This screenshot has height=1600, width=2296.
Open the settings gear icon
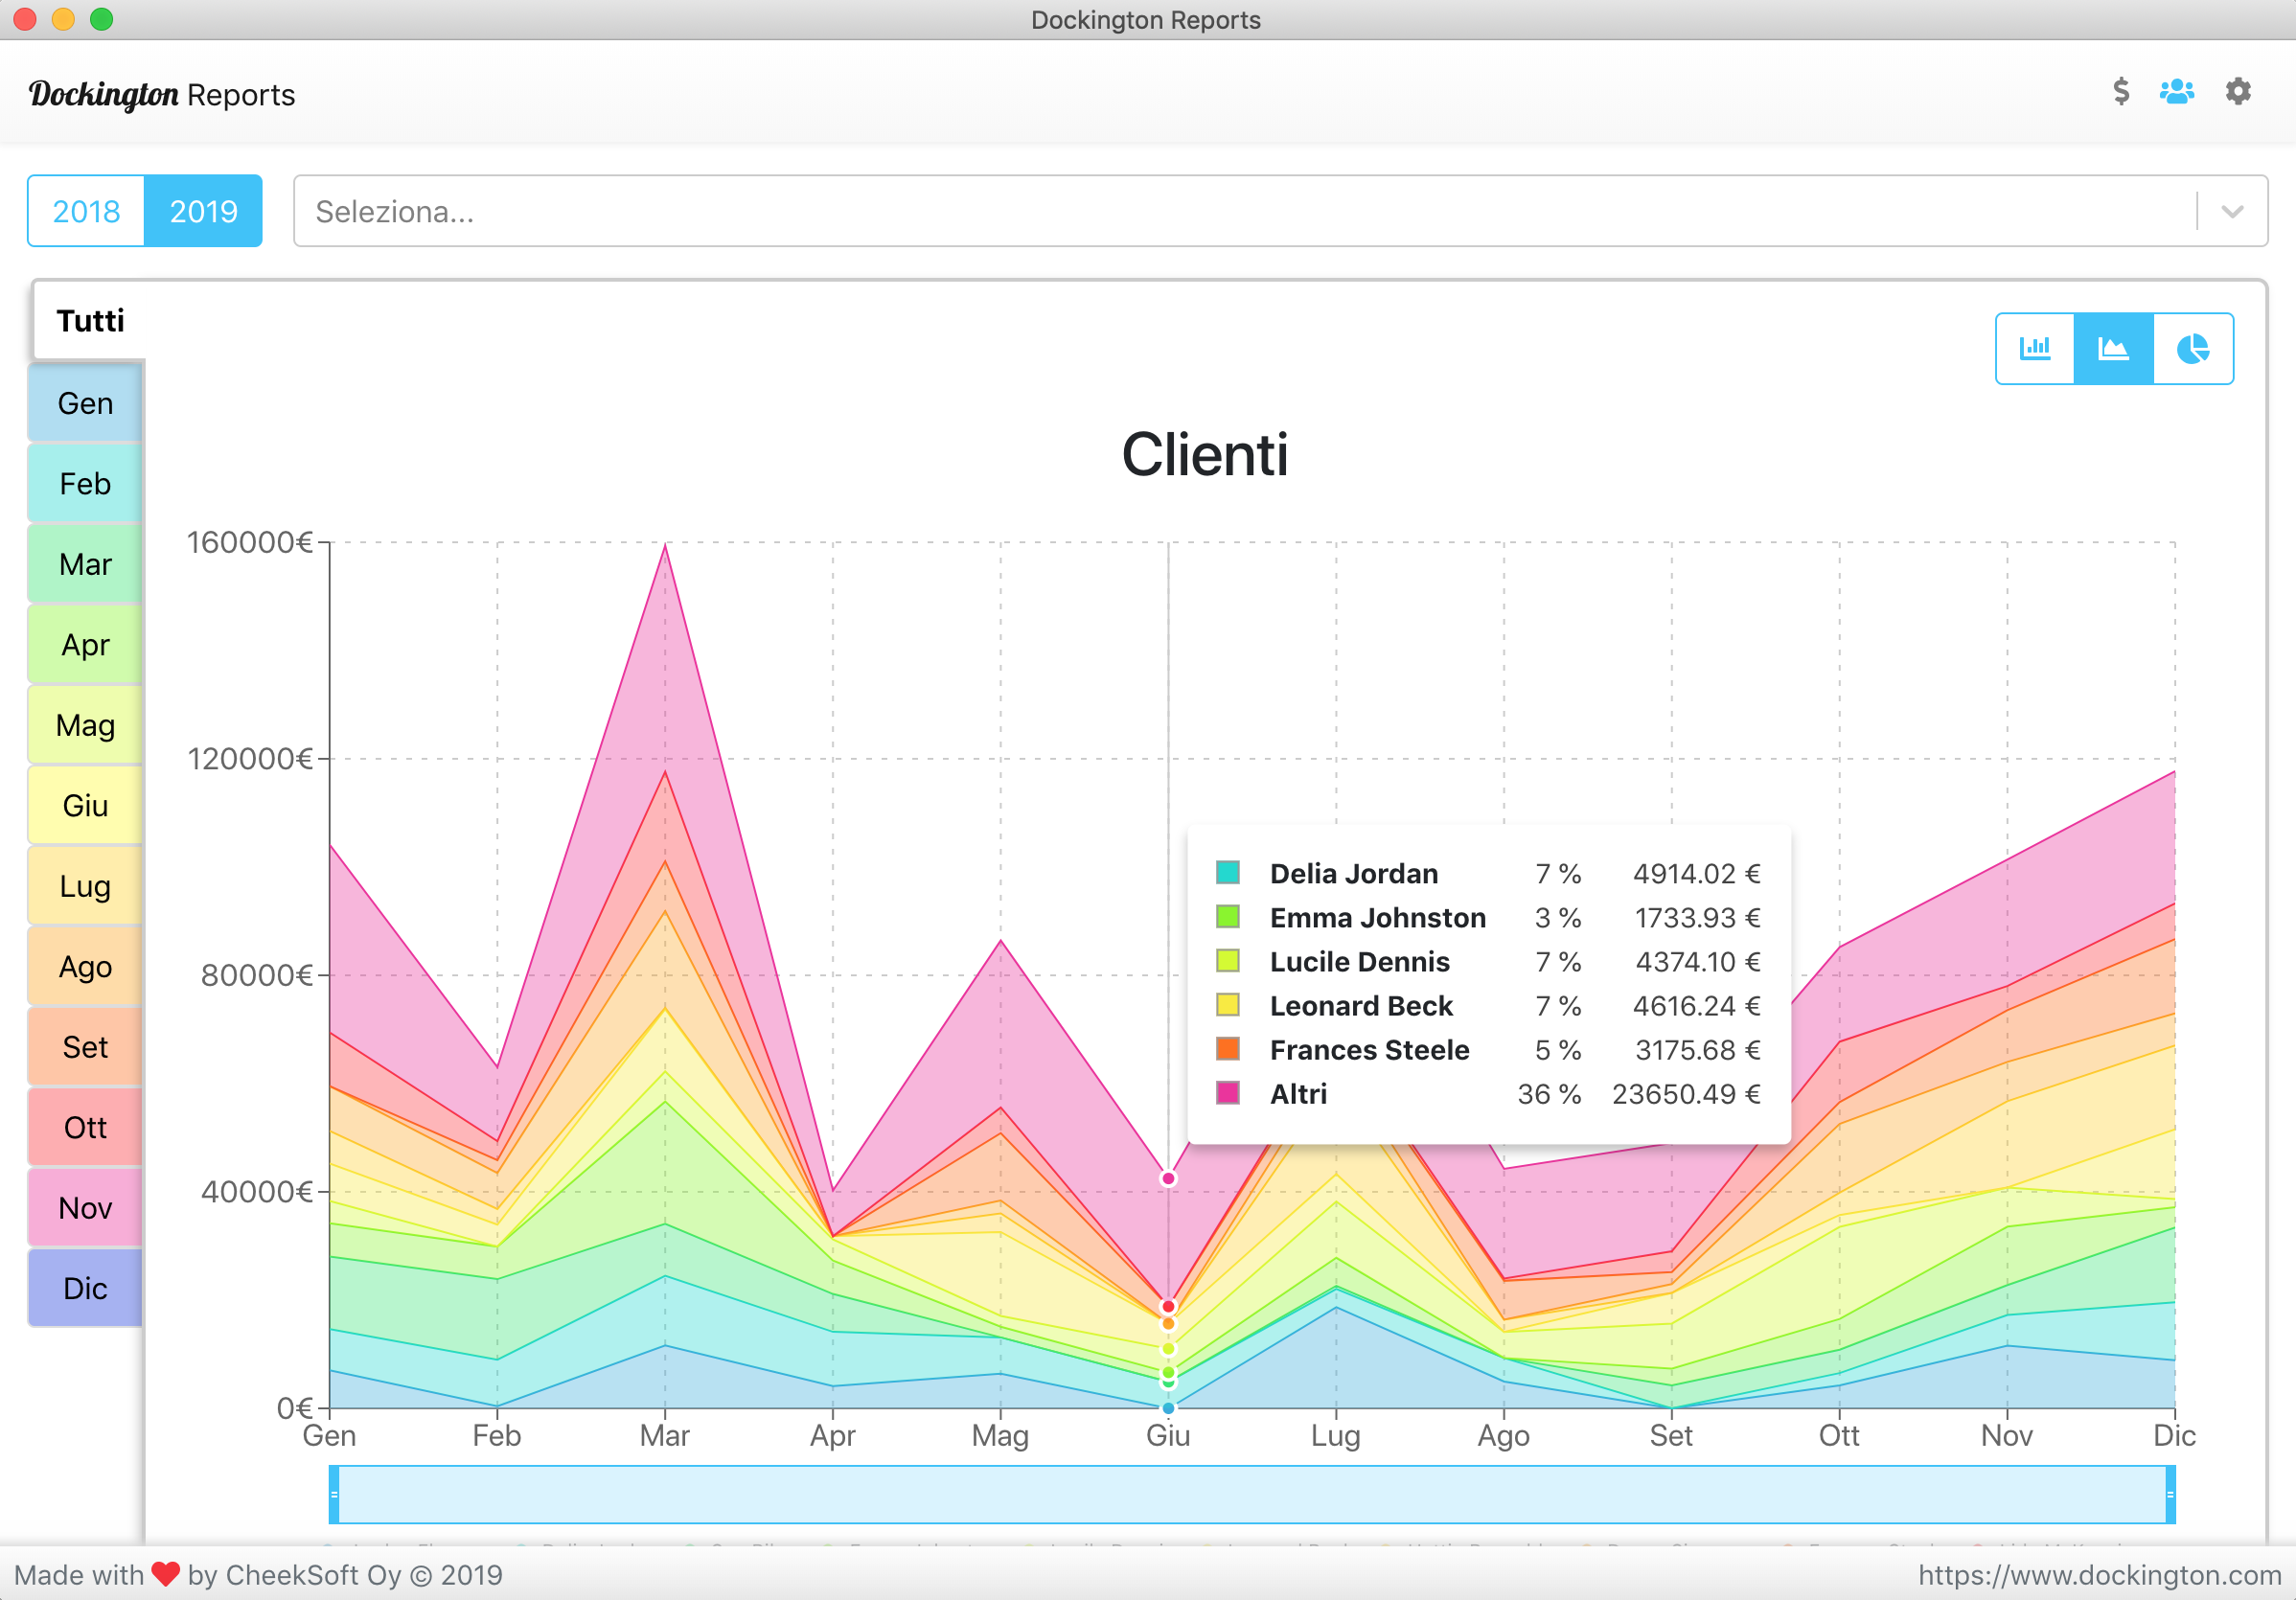2238,92
